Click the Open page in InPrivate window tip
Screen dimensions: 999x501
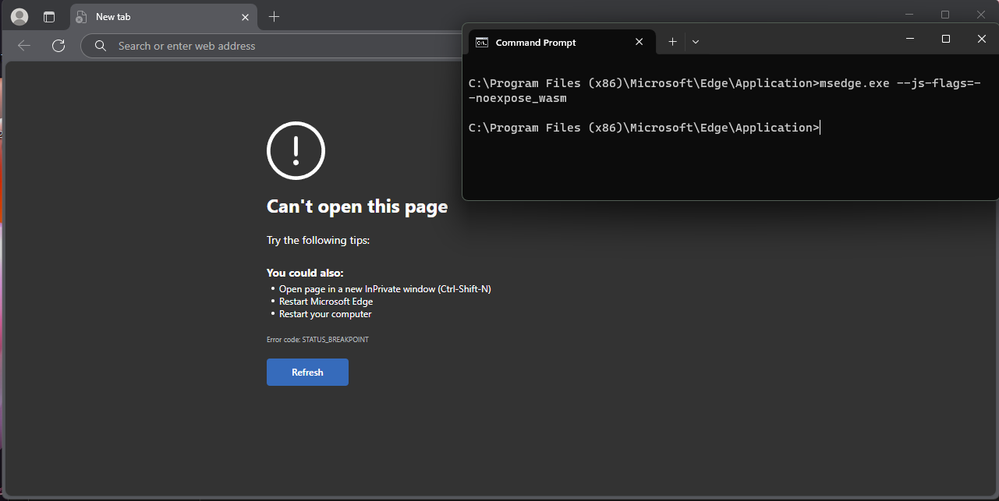tap(385, 289)
